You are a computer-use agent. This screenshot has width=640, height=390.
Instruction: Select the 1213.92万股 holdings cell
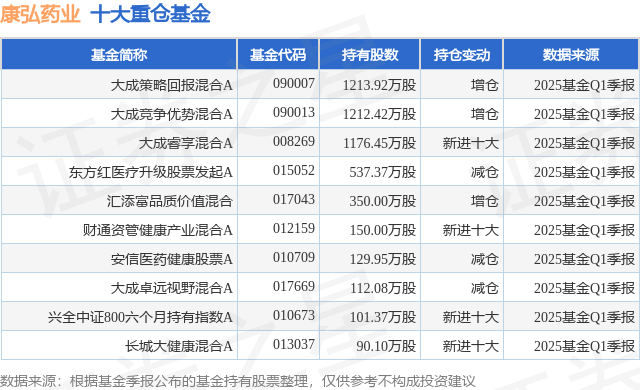[x=379, y=85]
